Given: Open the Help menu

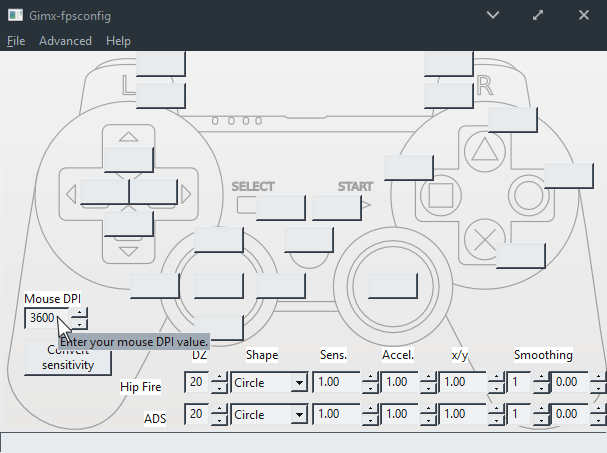Looking at the screenshot, I should 118,41.
